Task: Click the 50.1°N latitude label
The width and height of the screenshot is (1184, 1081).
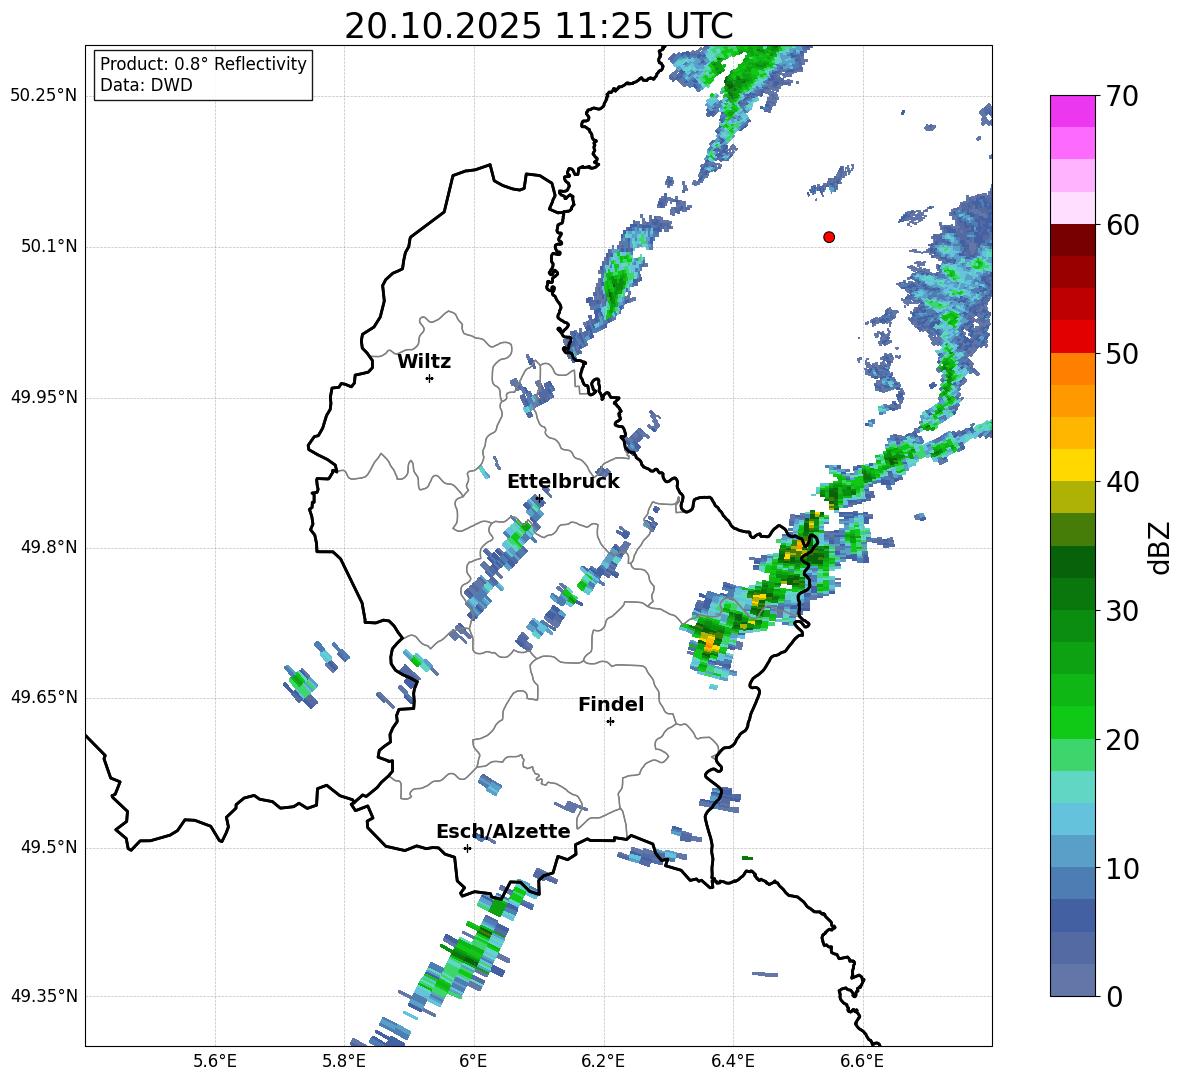Action: 48,246
